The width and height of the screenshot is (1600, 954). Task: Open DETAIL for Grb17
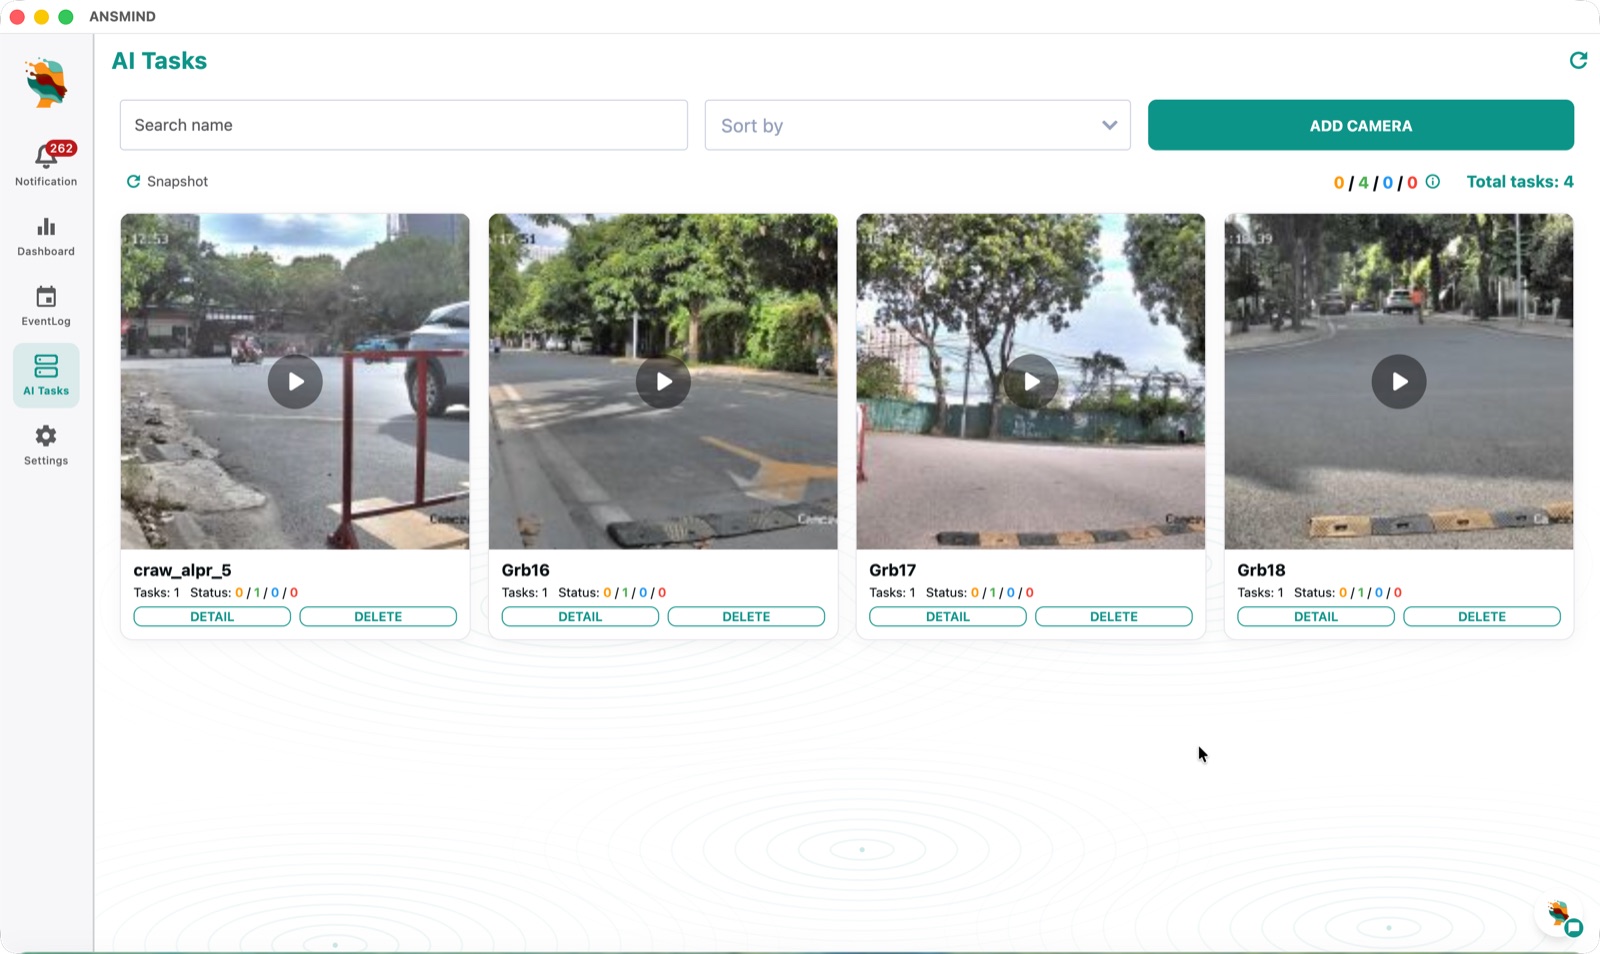click(948, 616)
